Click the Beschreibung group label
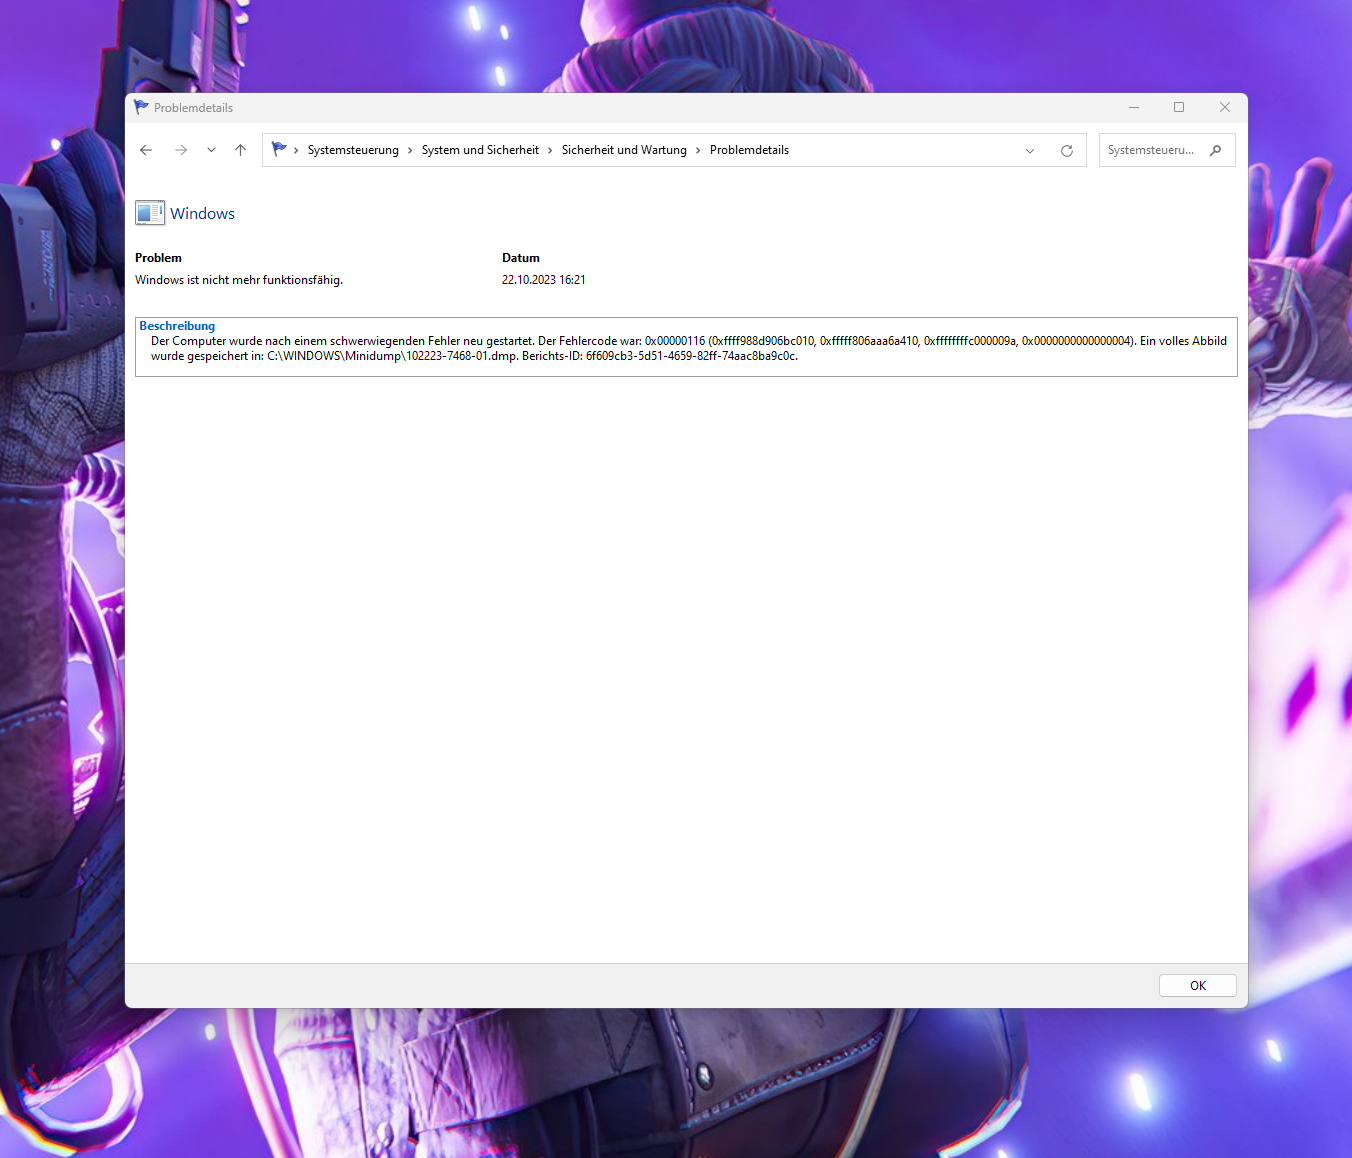The image size is (1352, 1158). click(177, 326)
